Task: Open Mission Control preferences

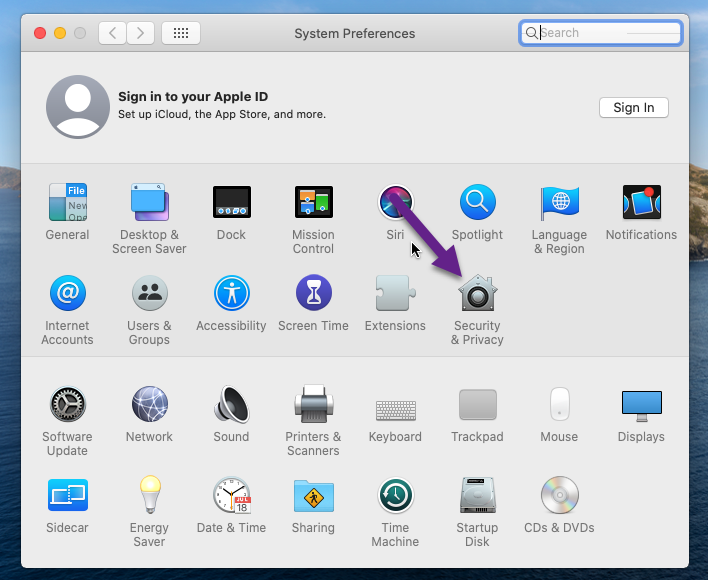Action: [313, 202]
